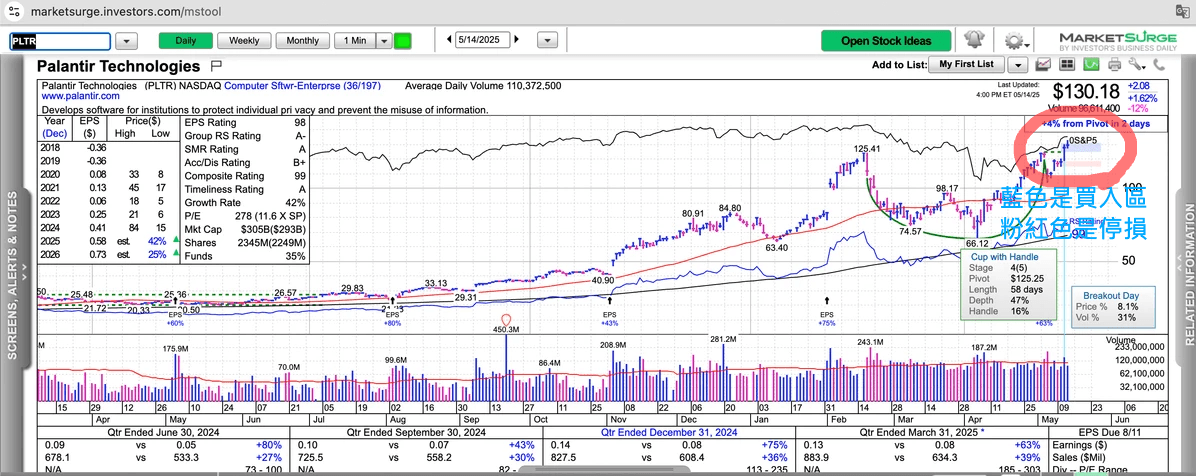Open the Add to List dropdown arrow
This screenshot has height=476, width=1196.
click(1020, 65)
